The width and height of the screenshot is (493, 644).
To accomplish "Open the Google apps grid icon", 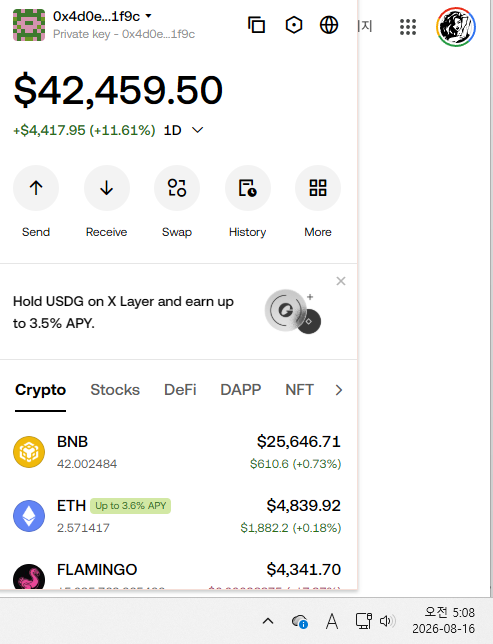I will tap(408, 27).
